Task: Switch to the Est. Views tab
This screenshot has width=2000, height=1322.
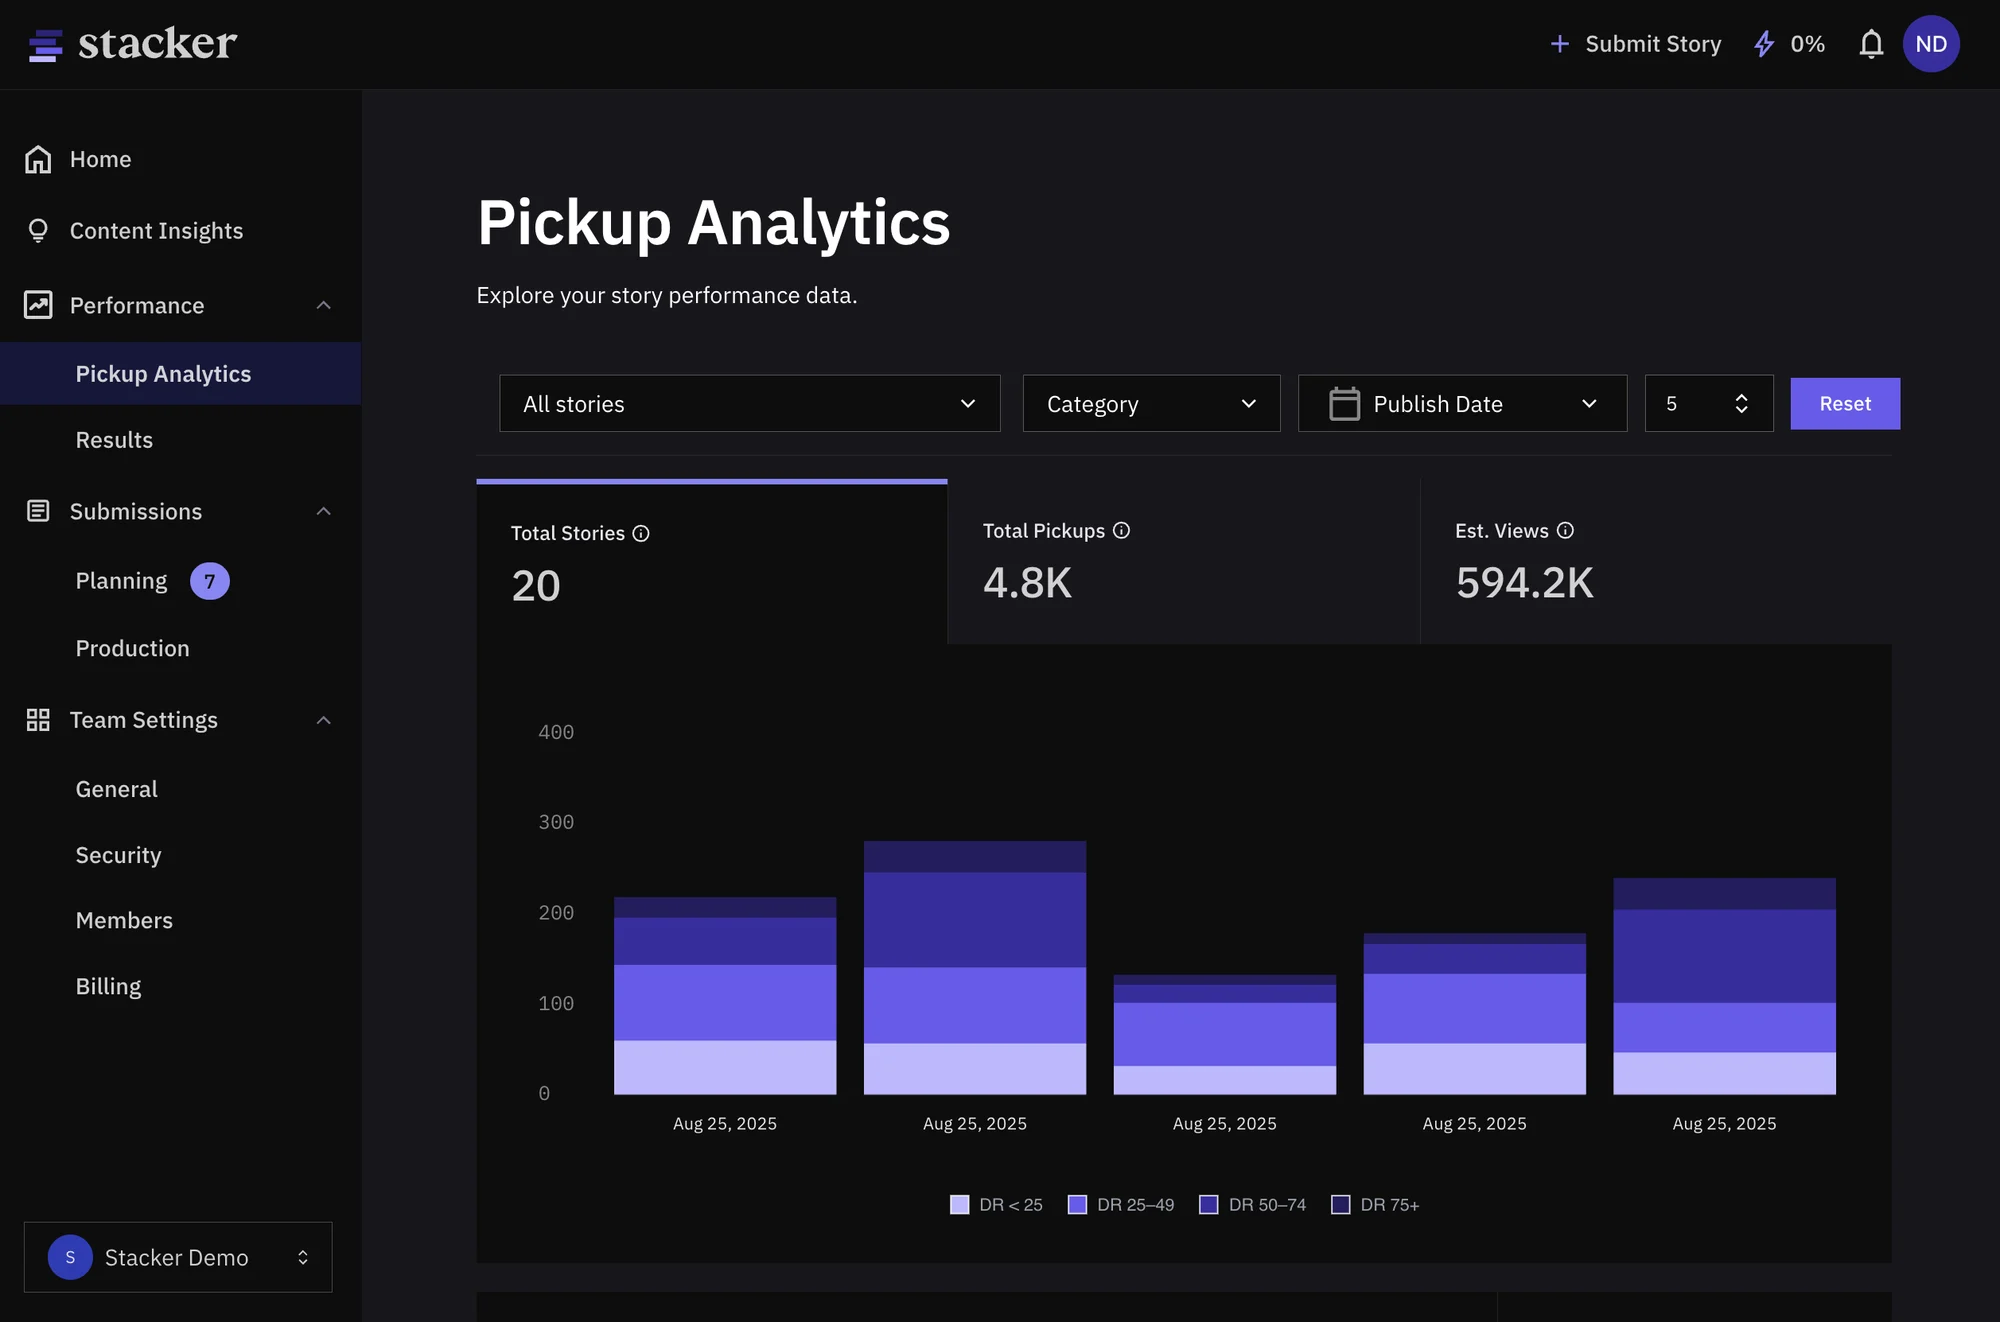Action: [1656, 562]
